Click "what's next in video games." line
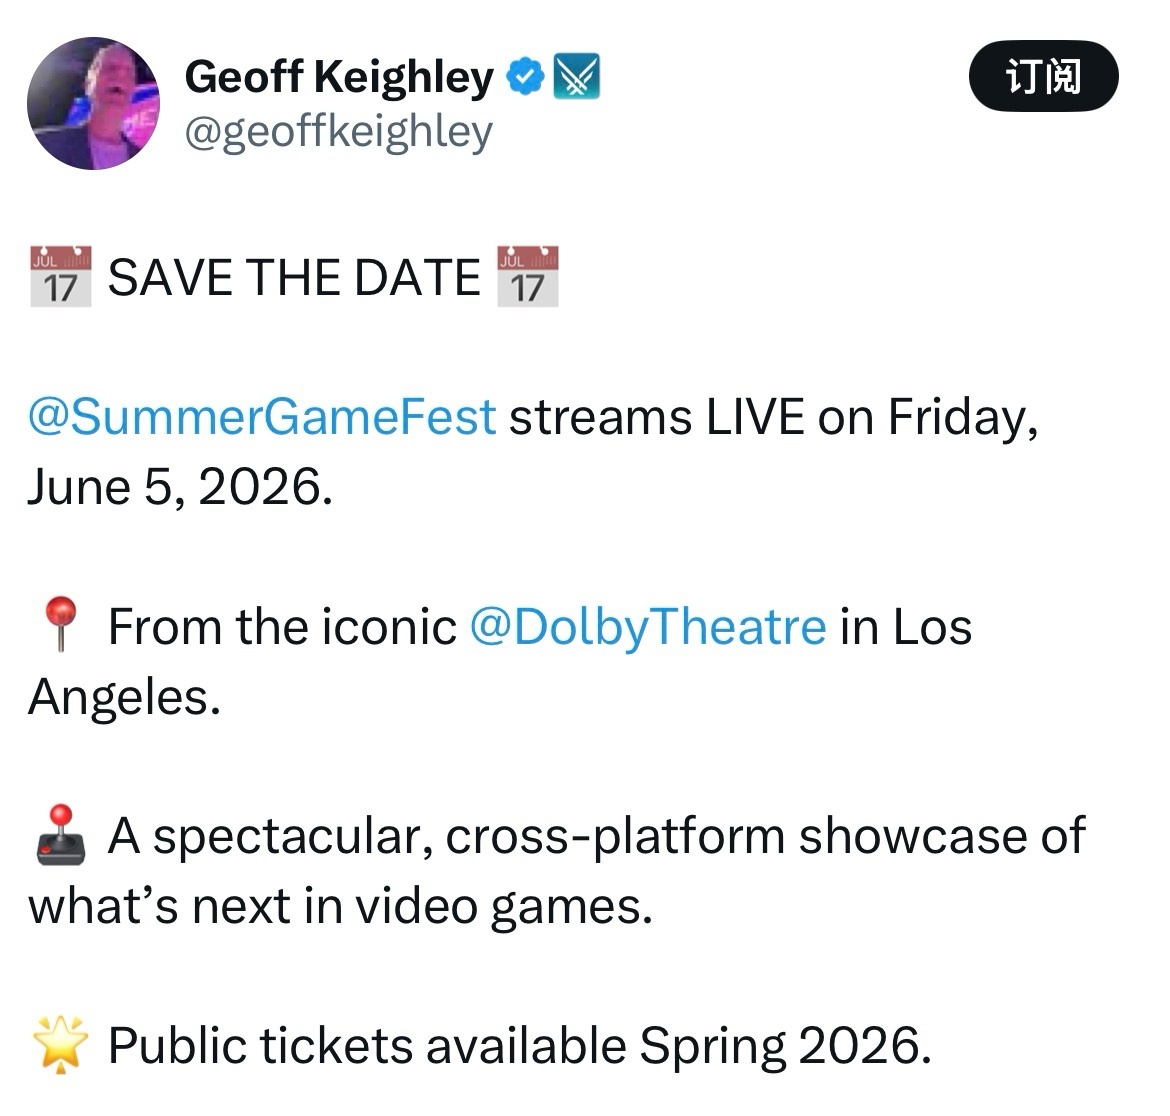This screenshot has width=1170, height=1116. click(340, 906)
